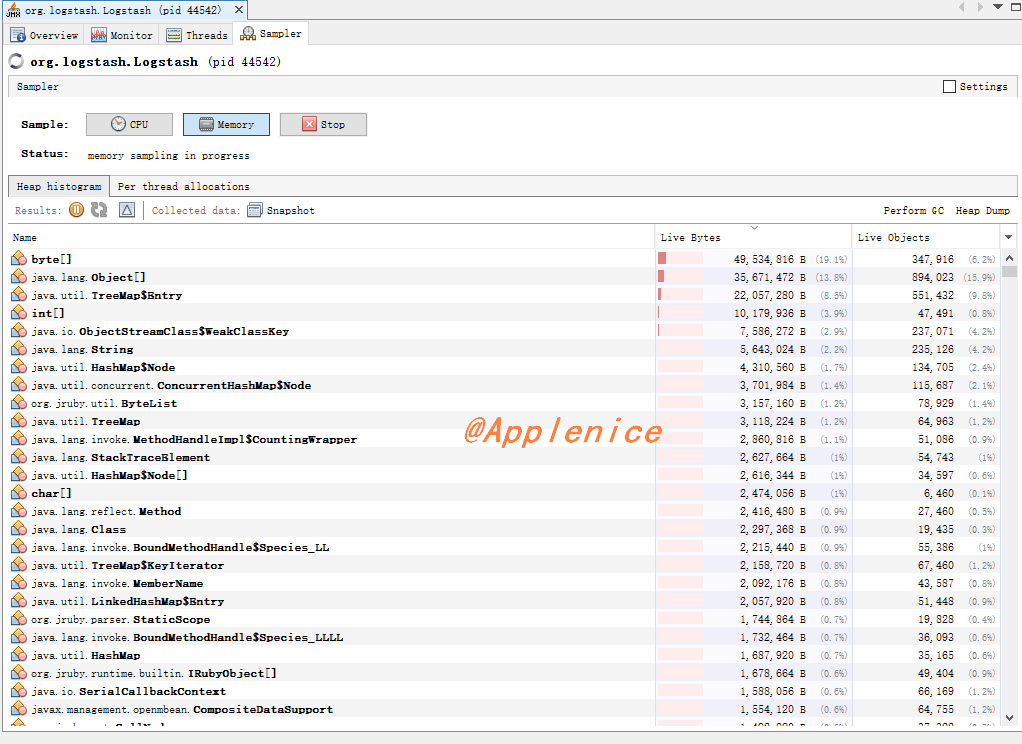Viewport: 1022px width, 744px height.
Task: Click the deltas triangle icon in Results
Action: click(127, 210)
